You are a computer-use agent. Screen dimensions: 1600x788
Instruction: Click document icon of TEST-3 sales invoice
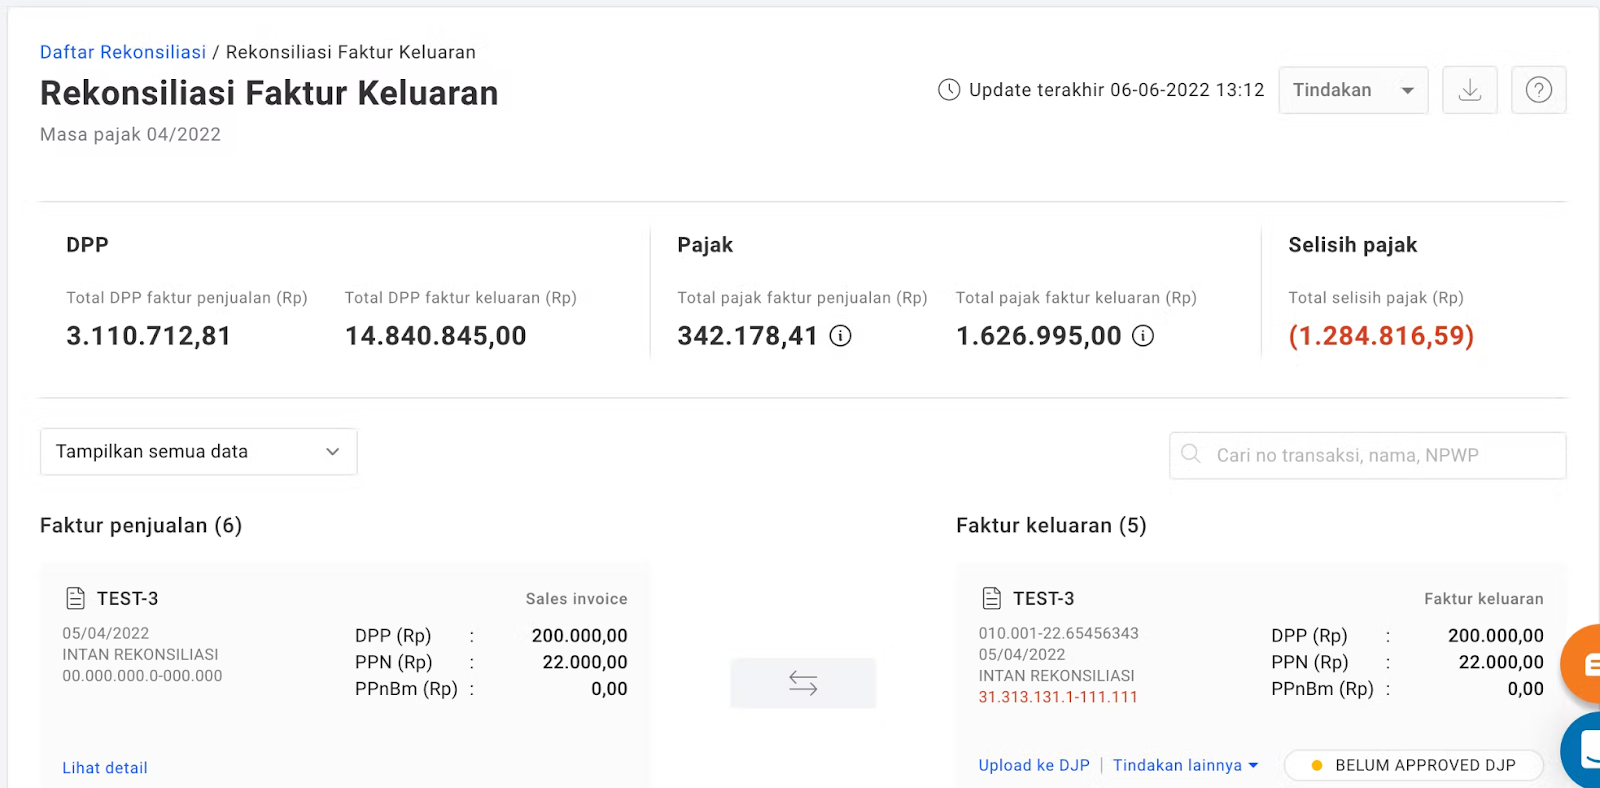tap(76, 598)
